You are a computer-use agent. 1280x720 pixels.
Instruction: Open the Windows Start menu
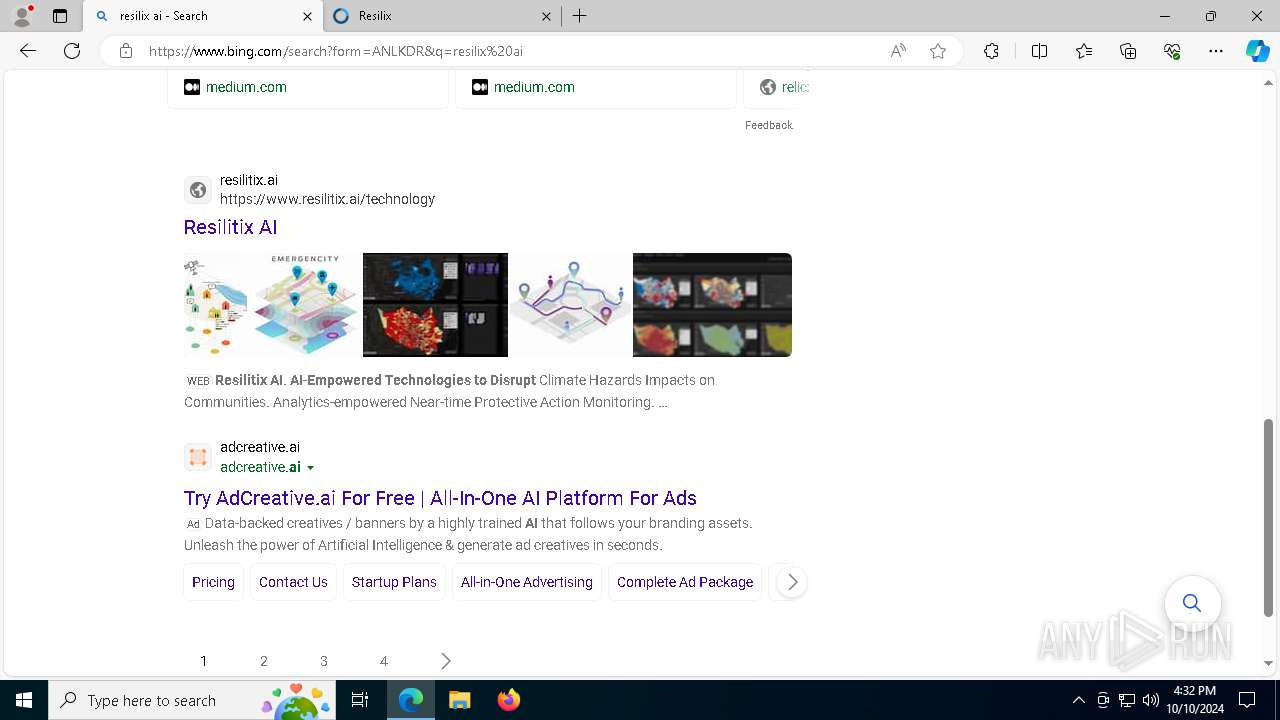pyautogui.click(x=24, y=700)
